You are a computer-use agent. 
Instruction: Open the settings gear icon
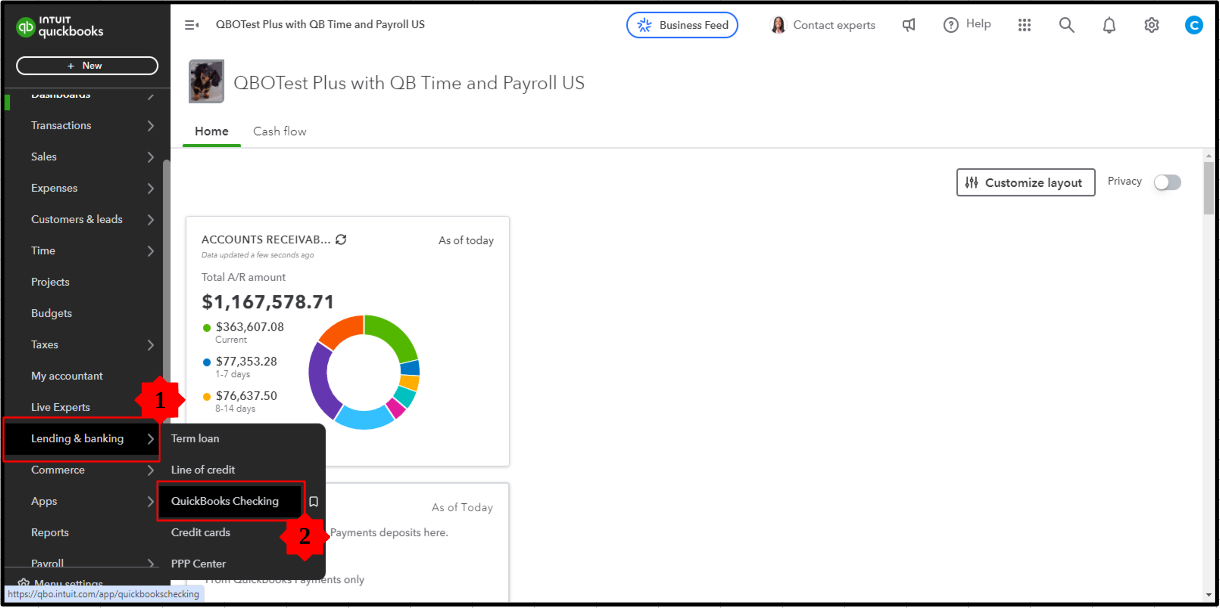(1151, 24)
